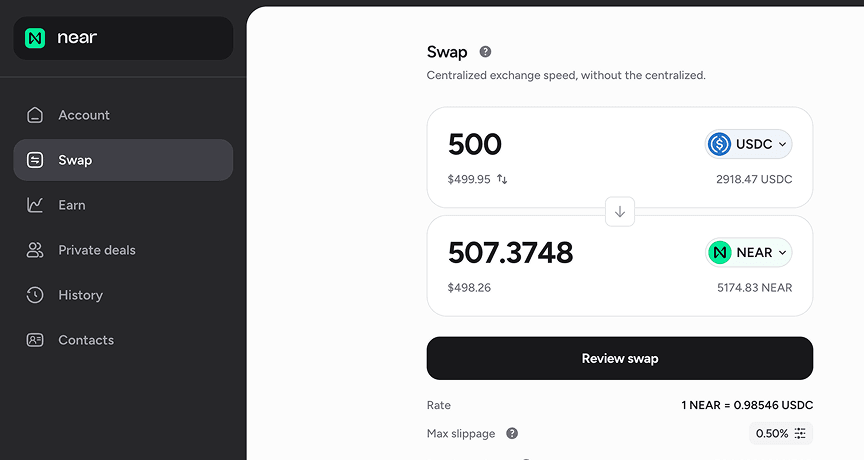
Task: Toggle USD amount display with arrows
Action: (502, 180)
